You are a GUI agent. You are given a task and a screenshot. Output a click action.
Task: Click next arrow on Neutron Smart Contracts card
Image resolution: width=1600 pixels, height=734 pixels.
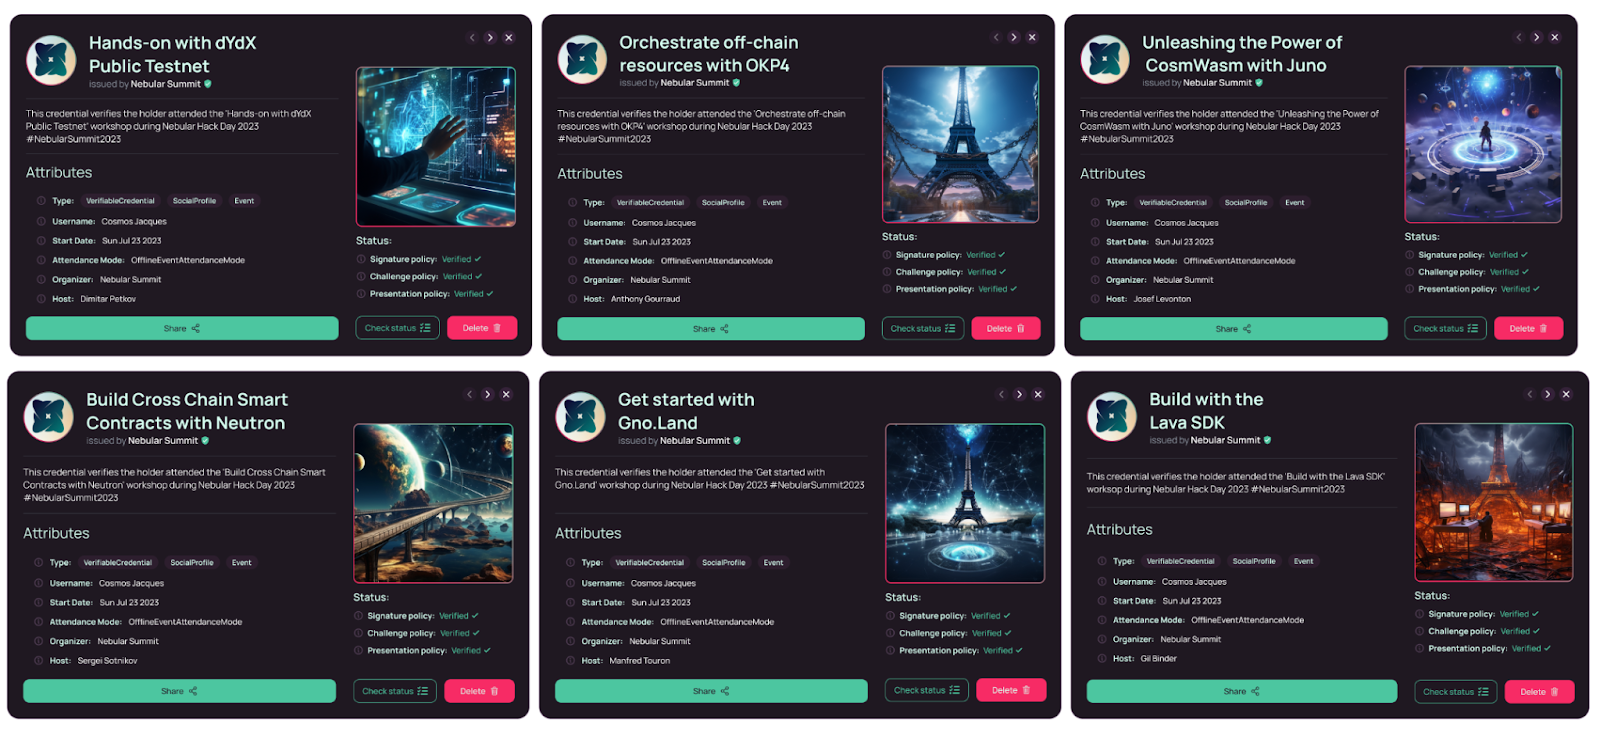click(x=488, y=395)
